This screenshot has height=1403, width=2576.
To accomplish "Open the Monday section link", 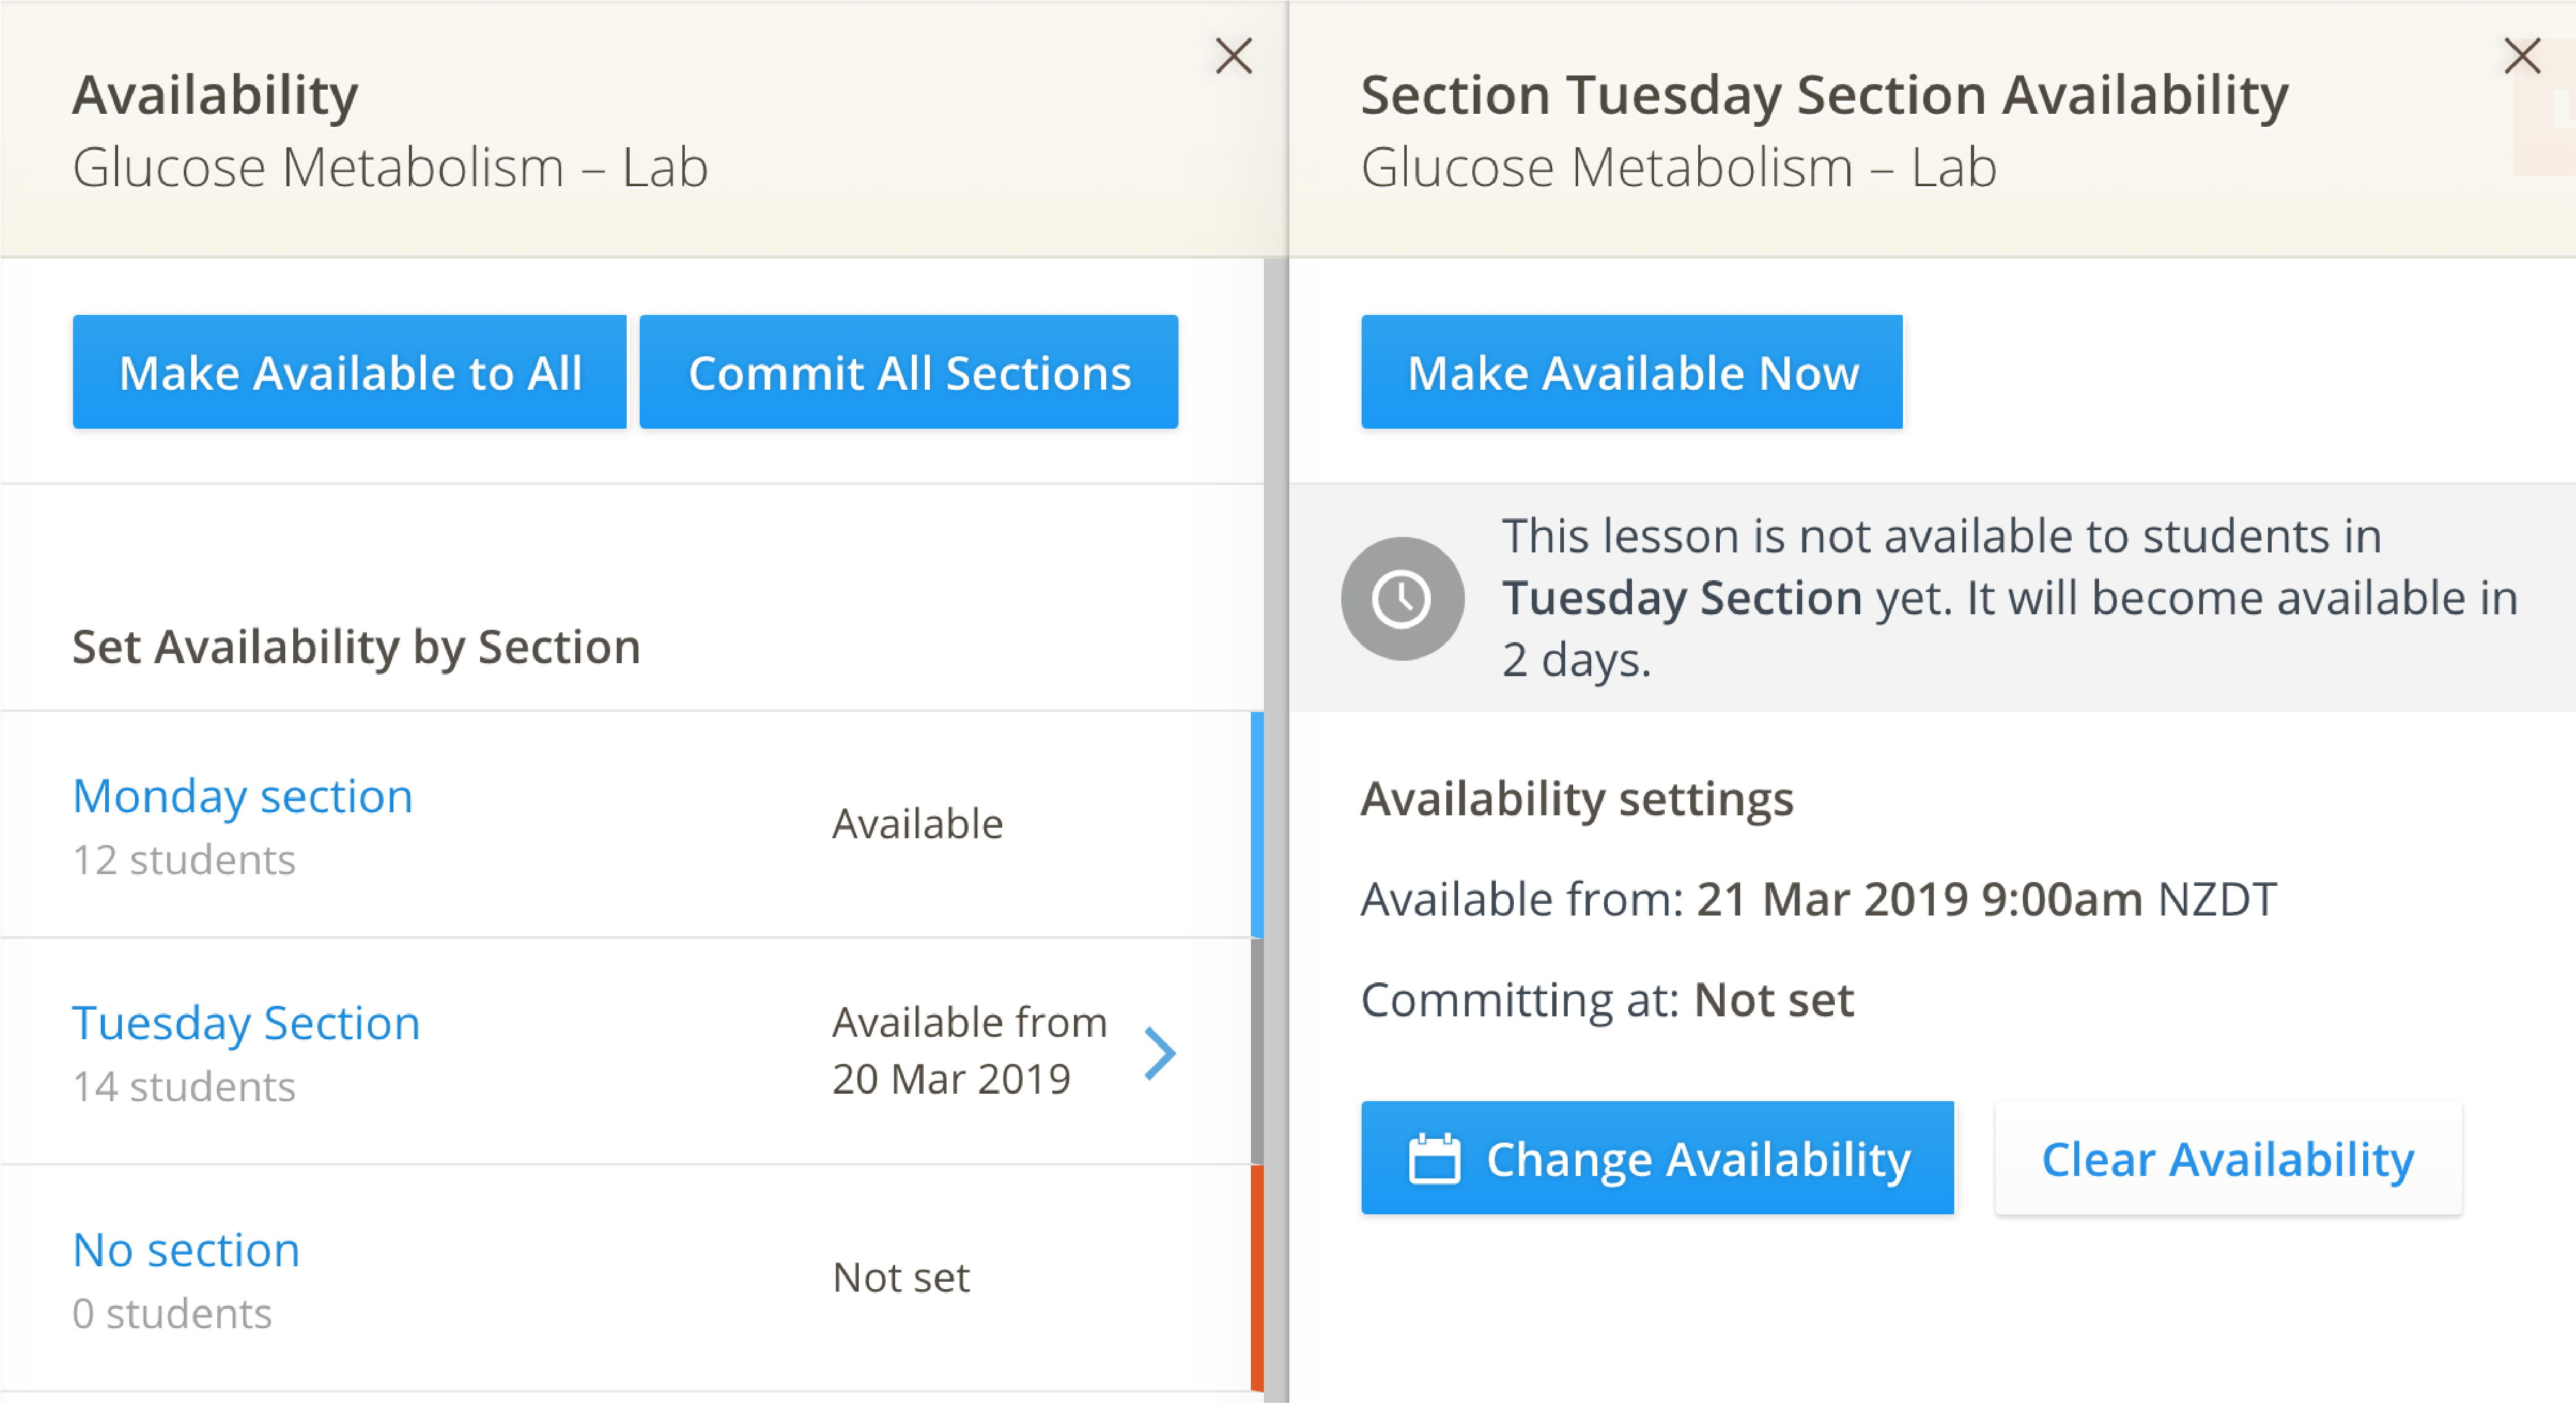I will coord(242,797).
